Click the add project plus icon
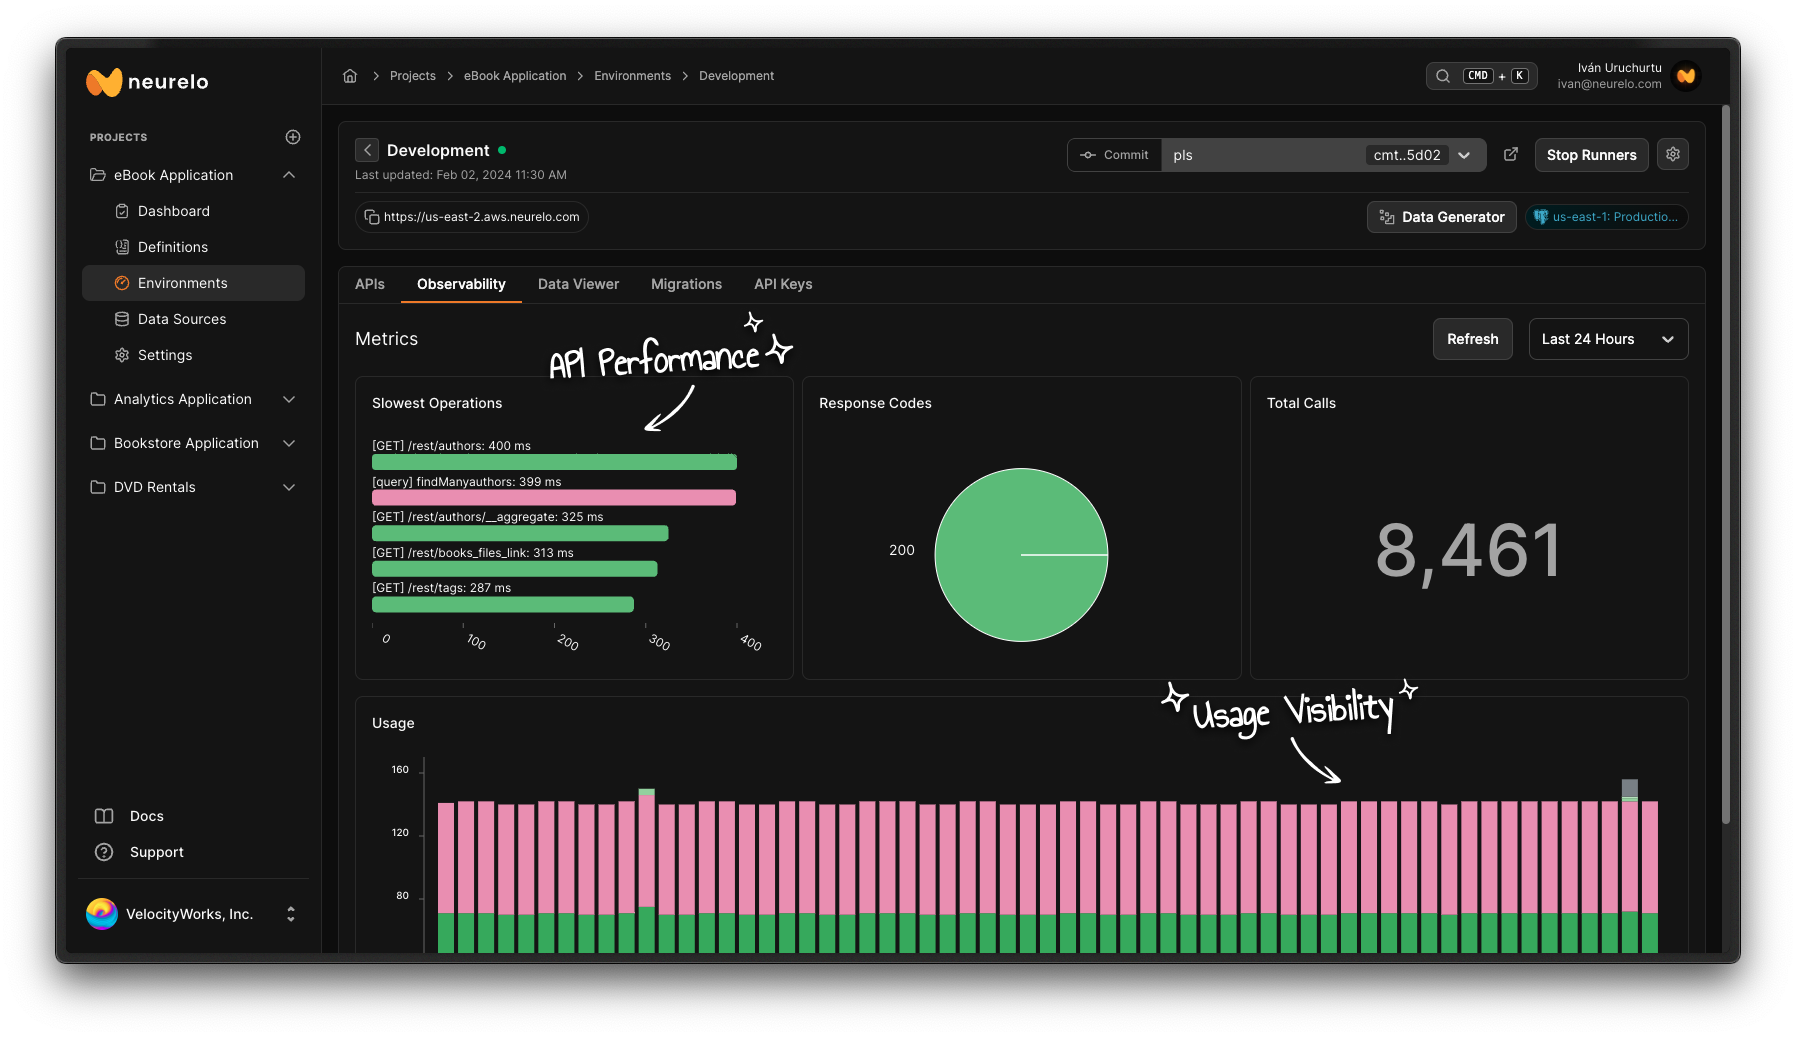Viewport: 1796px width, 1037px height. (293, 137)
